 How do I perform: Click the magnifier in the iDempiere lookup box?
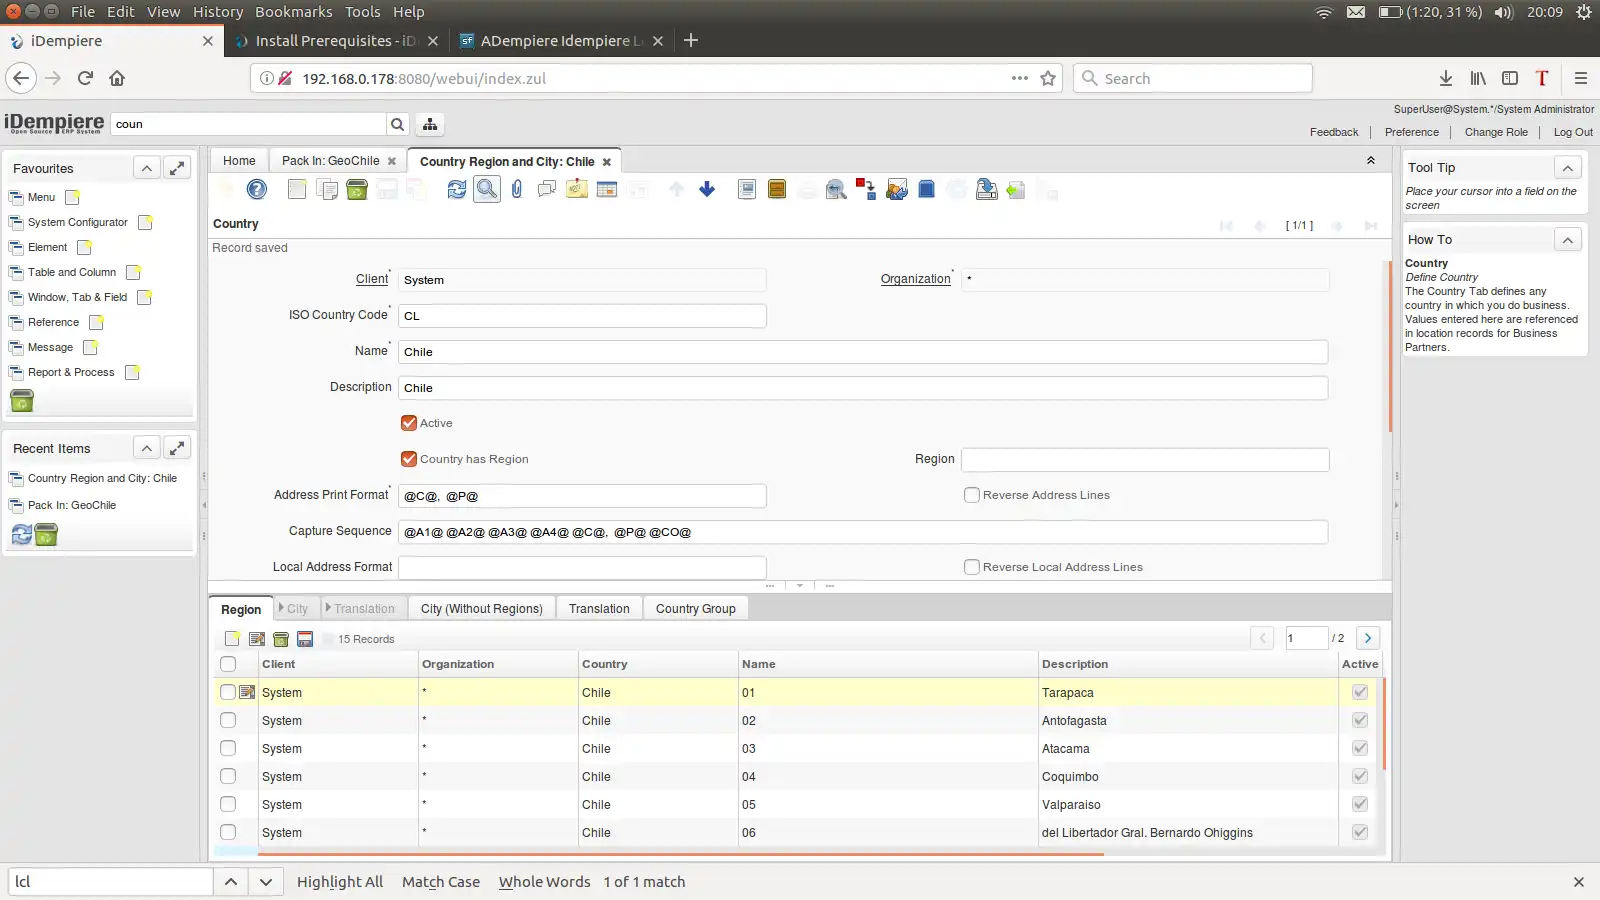(x=398, y=124)
